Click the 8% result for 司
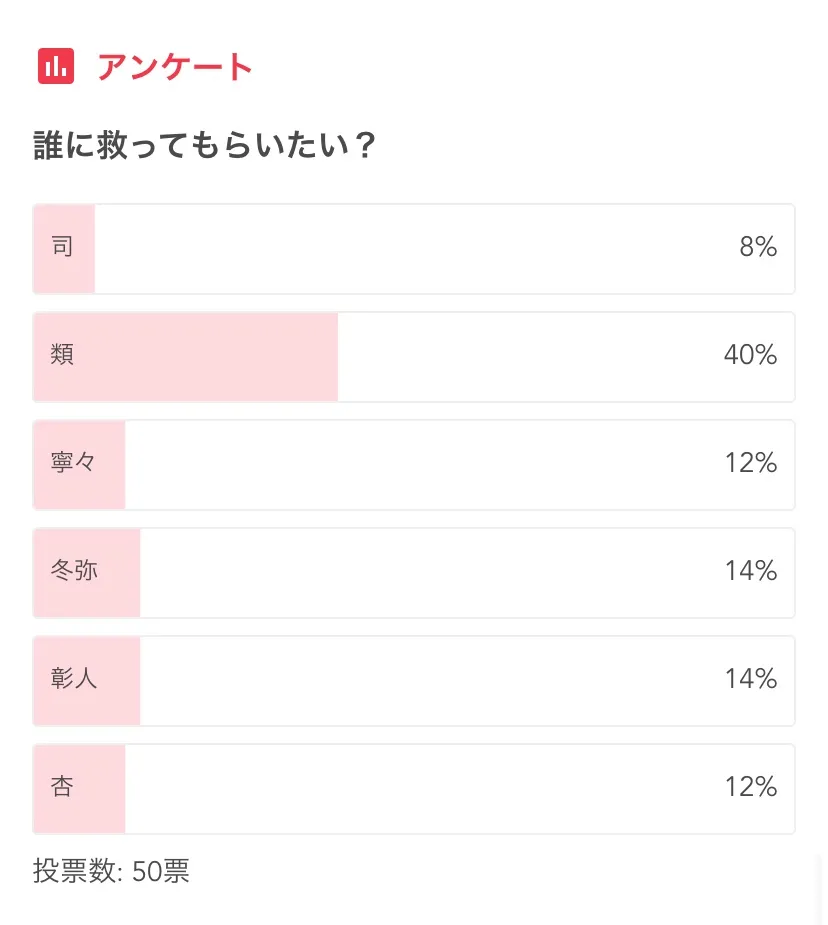This screenshot has width=828, height=925. coord(758,247)
